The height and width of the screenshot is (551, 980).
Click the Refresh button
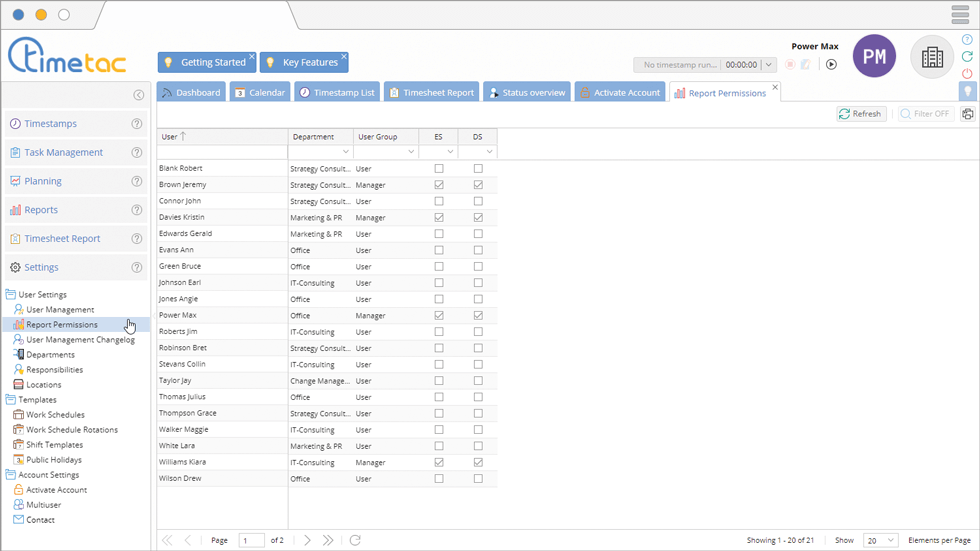click(x=861, y=114)
